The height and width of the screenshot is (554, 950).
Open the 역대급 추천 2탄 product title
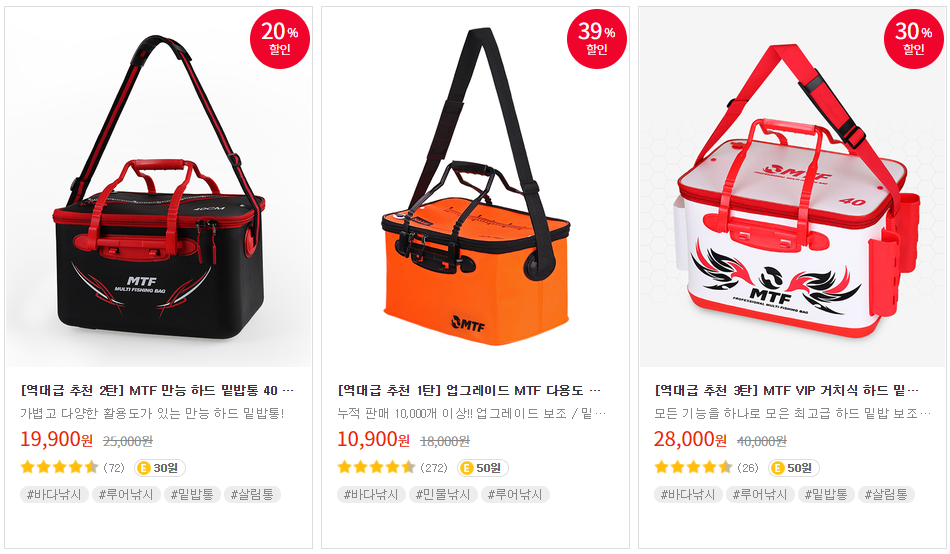(x=157, y=390)
